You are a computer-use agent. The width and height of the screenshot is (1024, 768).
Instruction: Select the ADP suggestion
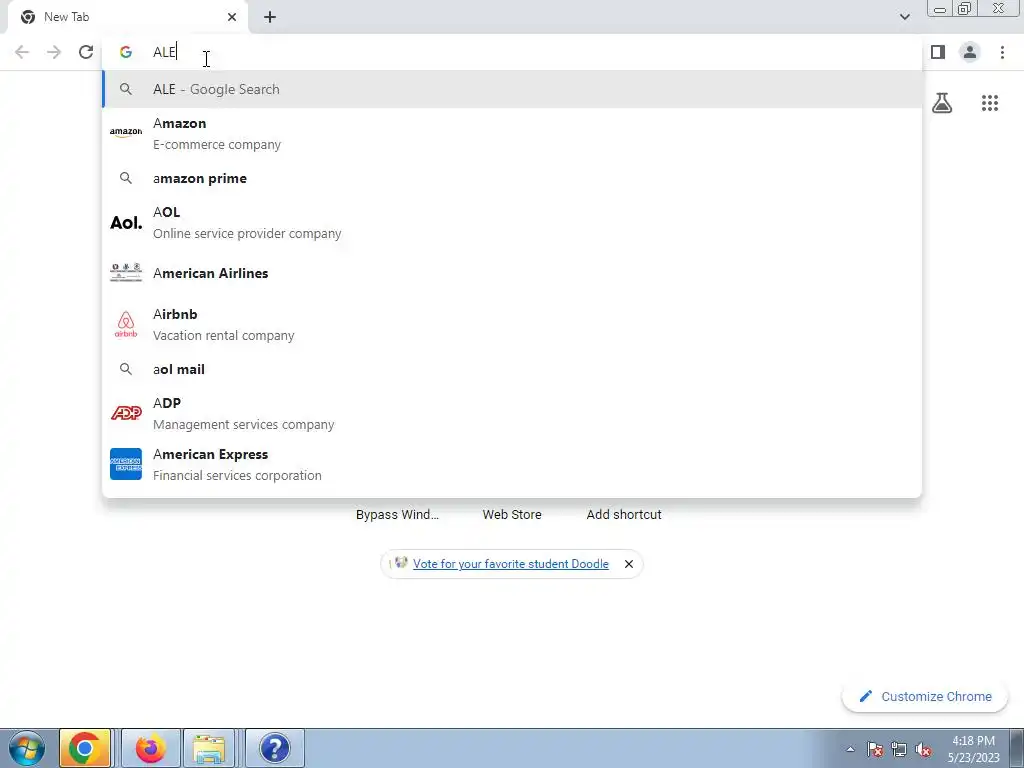512,413
